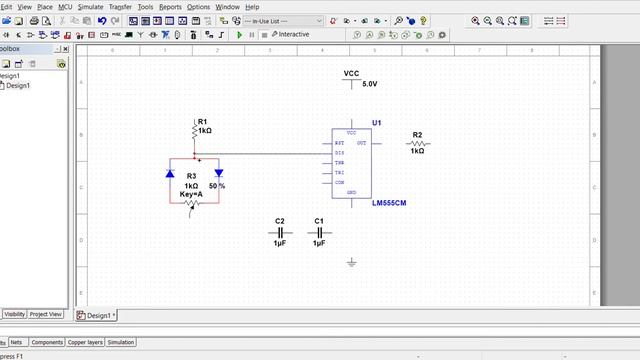Viewport: 640px width, 360px height.
Task: Select the LM555CM timer U1 component
Action: (x=351, y=163)
